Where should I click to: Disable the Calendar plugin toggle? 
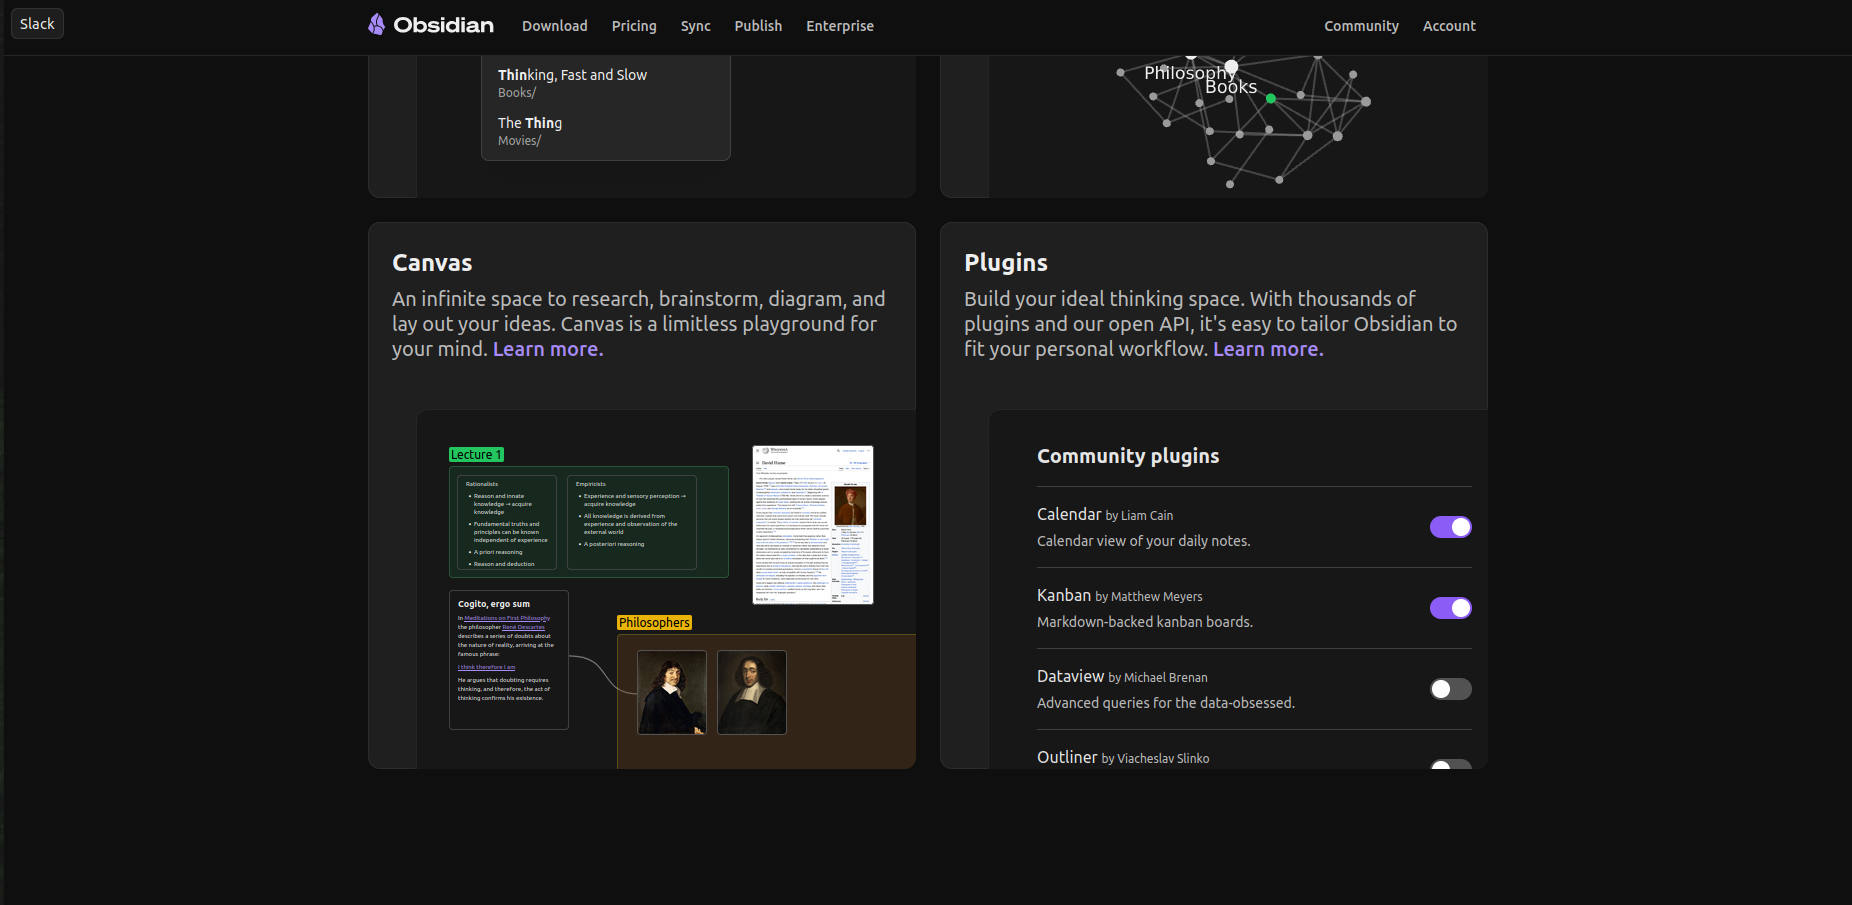(x=1450, y=527)
